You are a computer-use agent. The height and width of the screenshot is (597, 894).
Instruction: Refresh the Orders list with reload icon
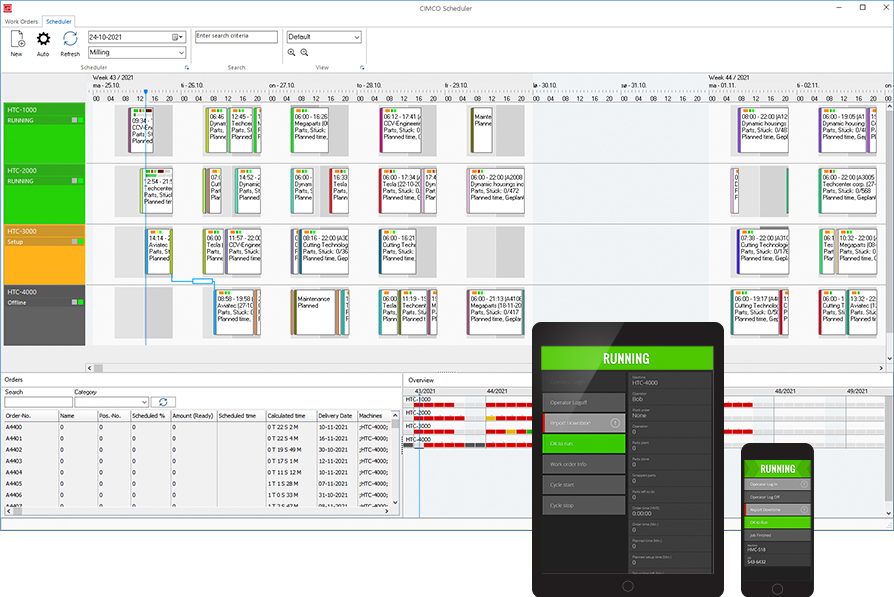tap(167, 402)
